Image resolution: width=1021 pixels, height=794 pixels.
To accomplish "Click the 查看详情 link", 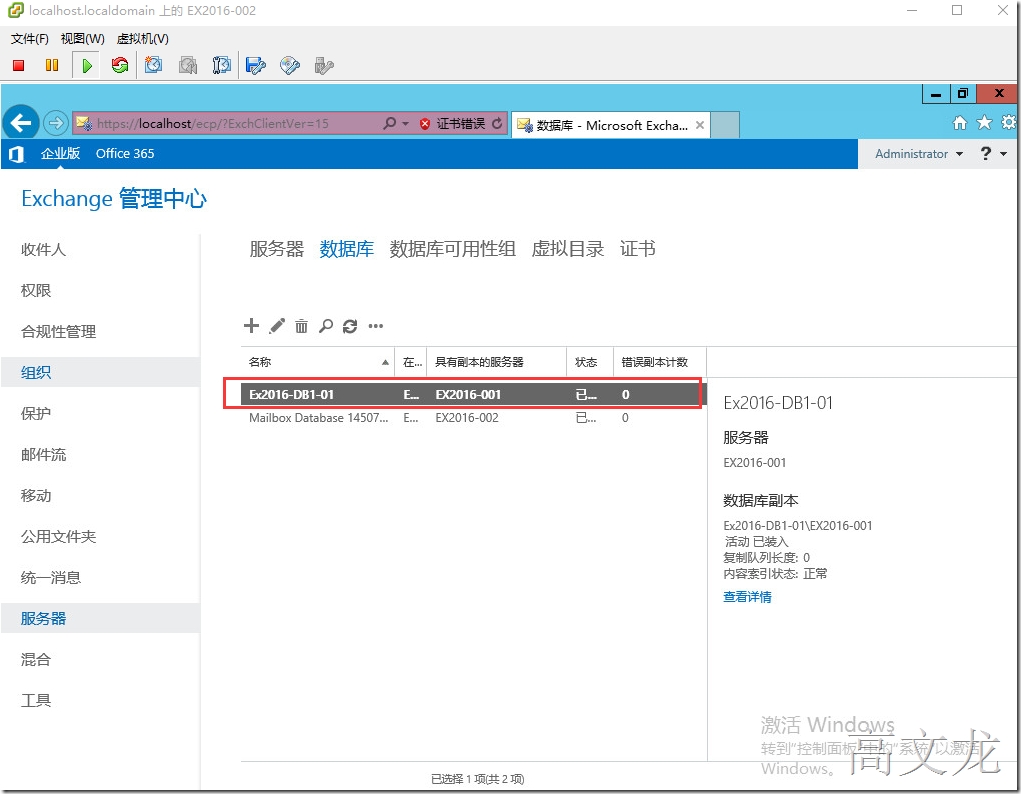I will tap(748, 597).
